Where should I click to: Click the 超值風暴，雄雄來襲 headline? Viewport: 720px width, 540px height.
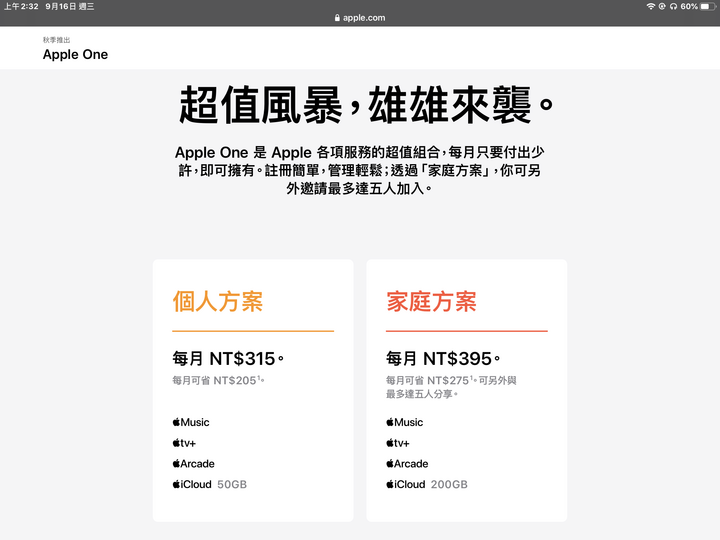pyautogui.click(x=366, y=105)
